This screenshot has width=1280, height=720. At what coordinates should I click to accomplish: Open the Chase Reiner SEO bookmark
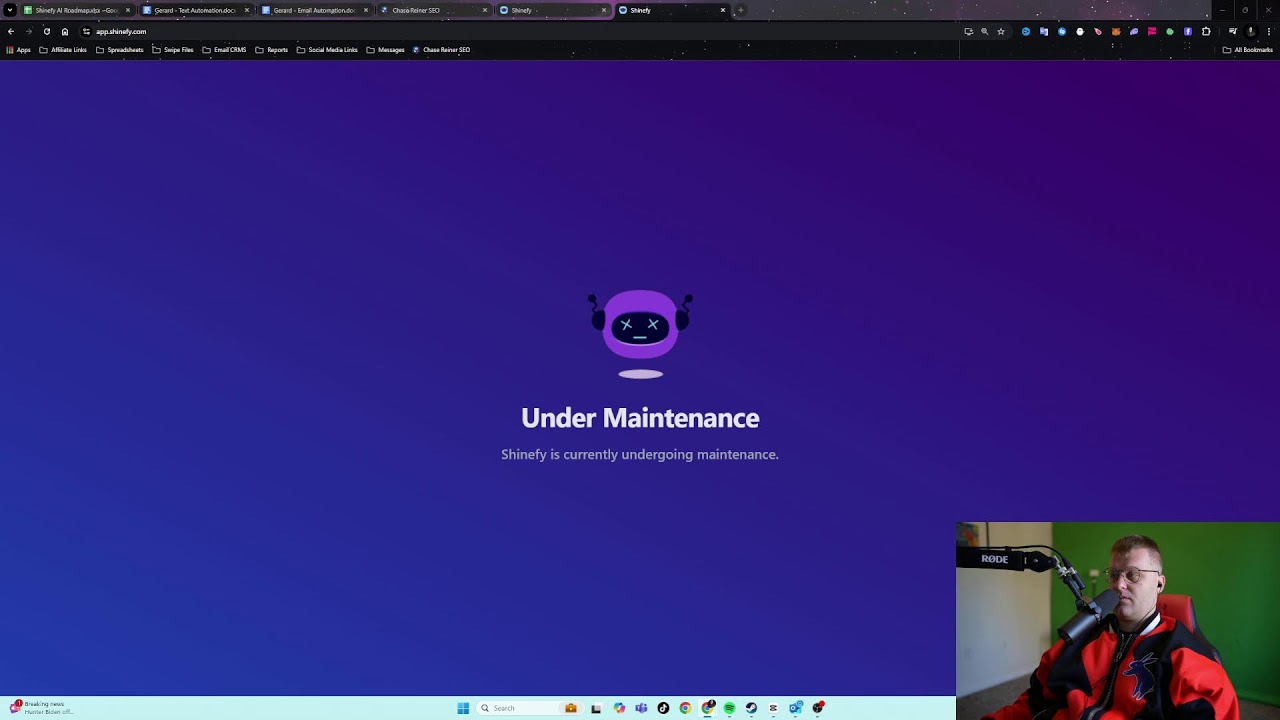pyautogui.click(x=442, y=50)
